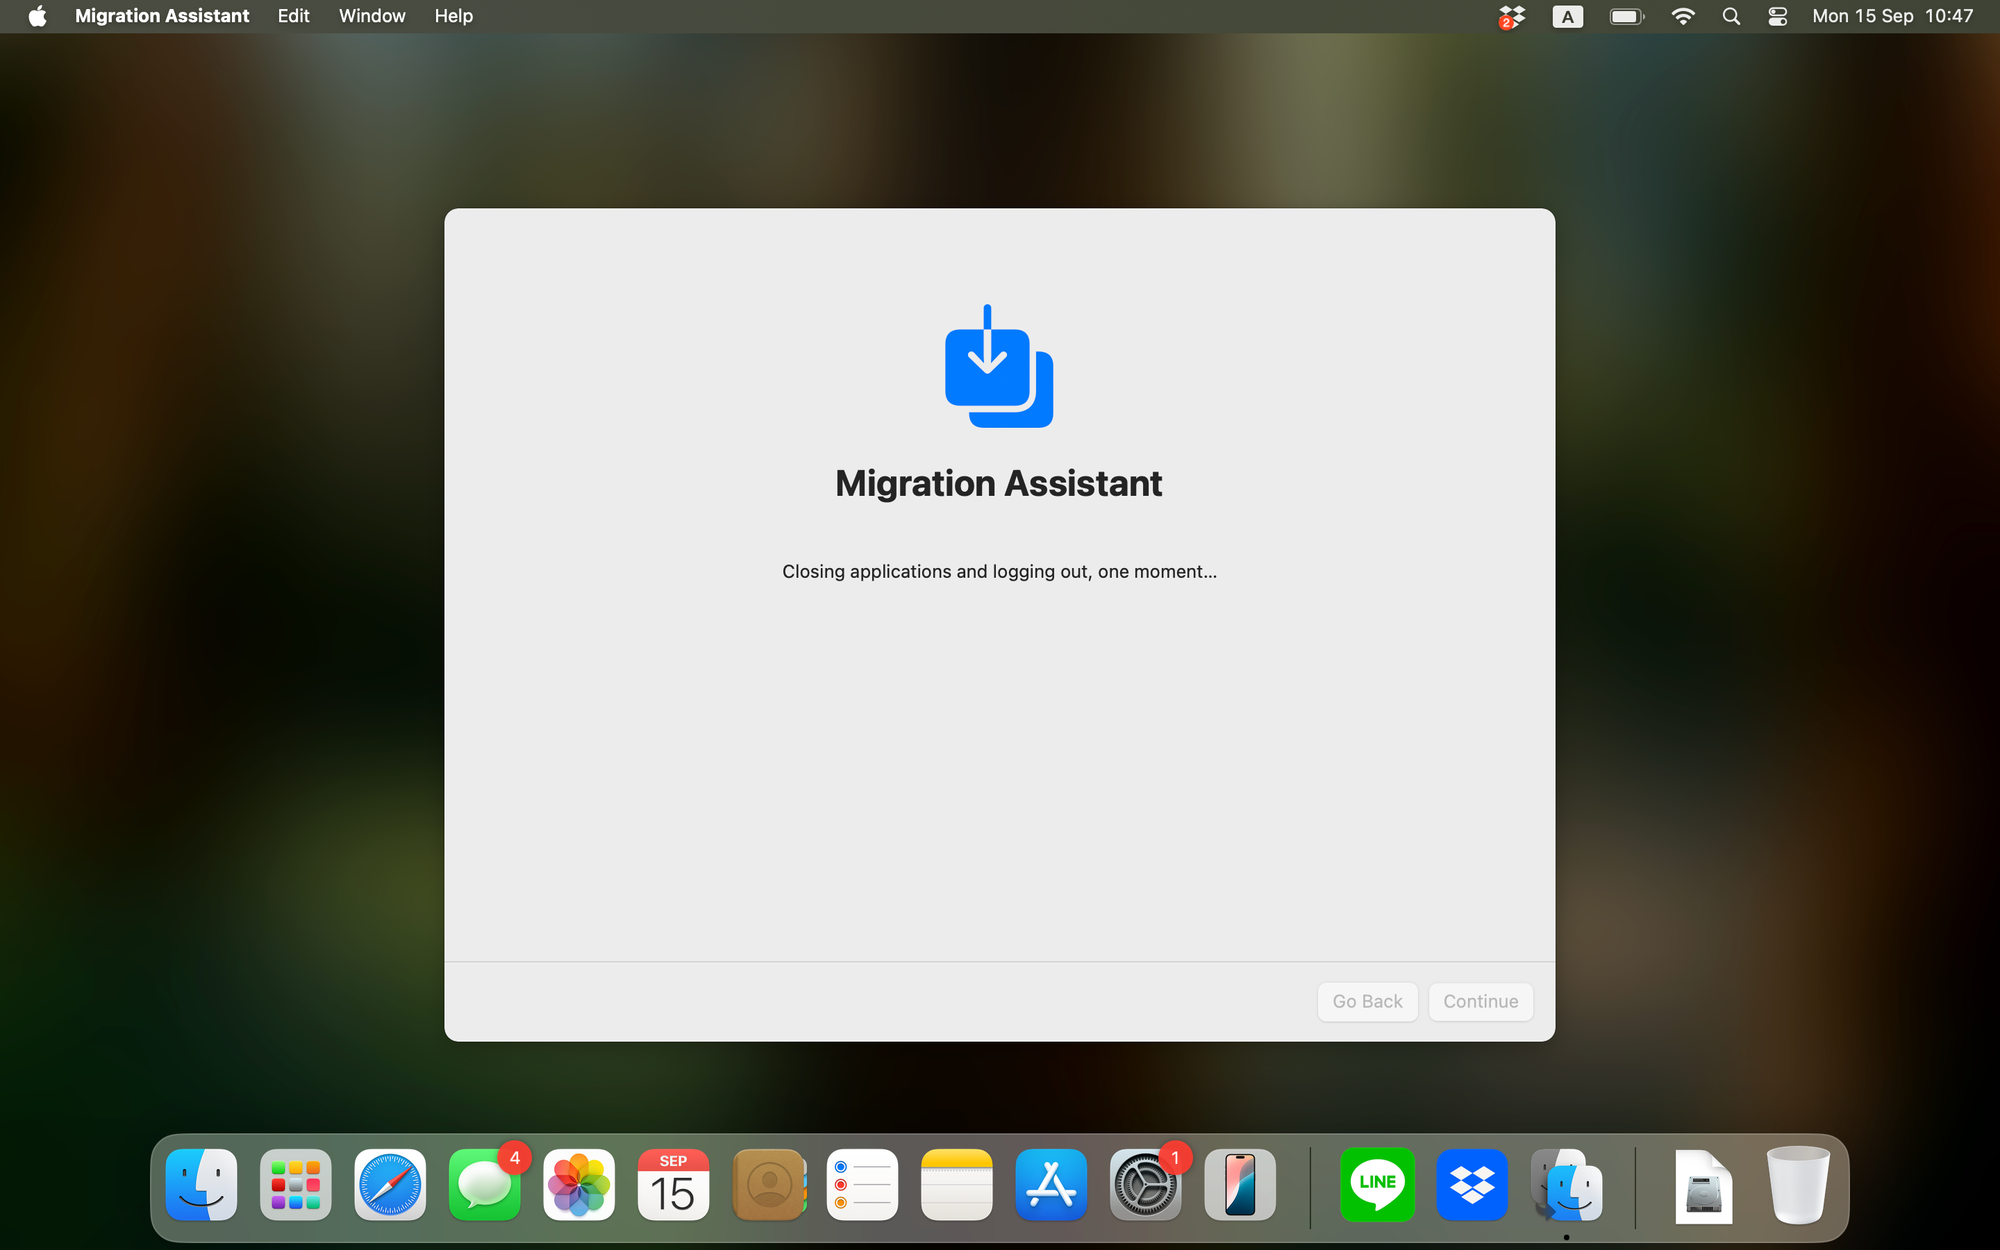Open iPhone Mirroring from the Dock
Viewport: 2000px width, 1250px height.
(1240, 1185)
